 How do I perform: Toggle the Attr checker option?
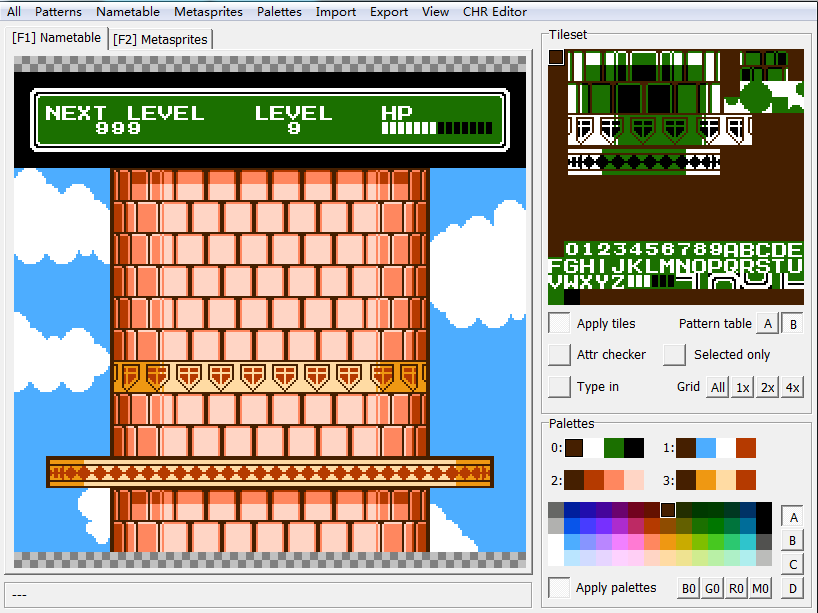(559, 355)
